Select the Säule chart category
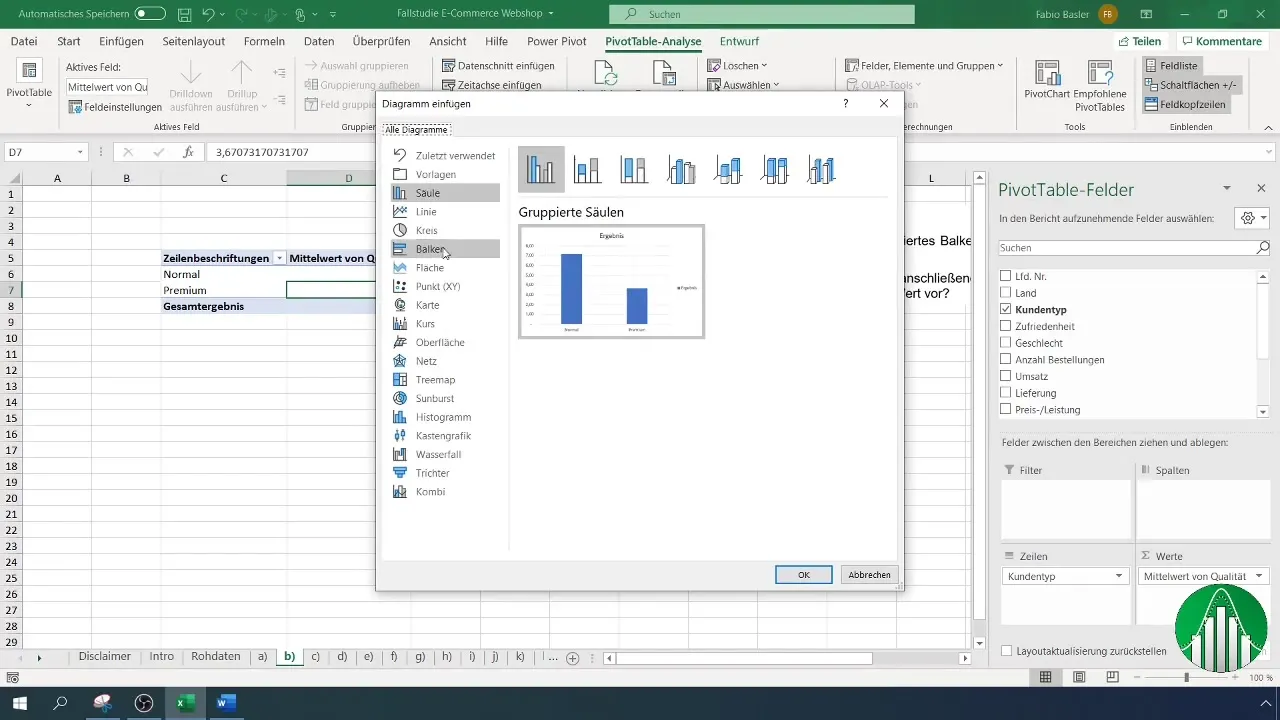1280x720 pixels. click(x=445, y=193)
